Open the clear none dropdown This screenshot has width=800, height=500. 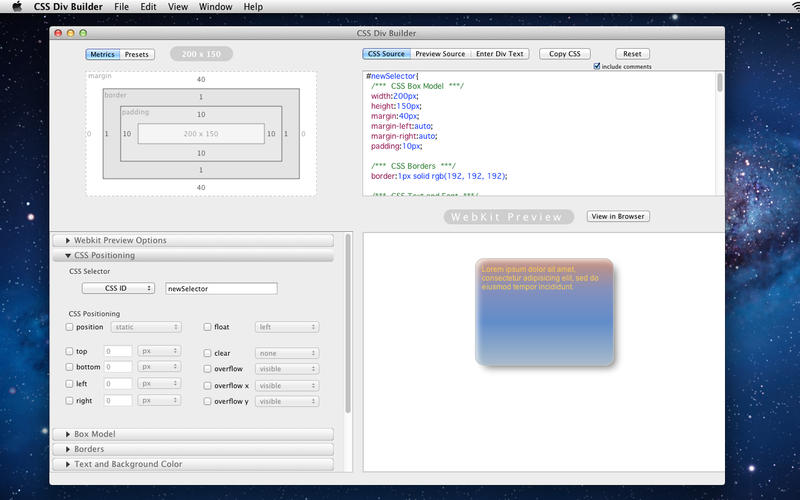(287, 353)
